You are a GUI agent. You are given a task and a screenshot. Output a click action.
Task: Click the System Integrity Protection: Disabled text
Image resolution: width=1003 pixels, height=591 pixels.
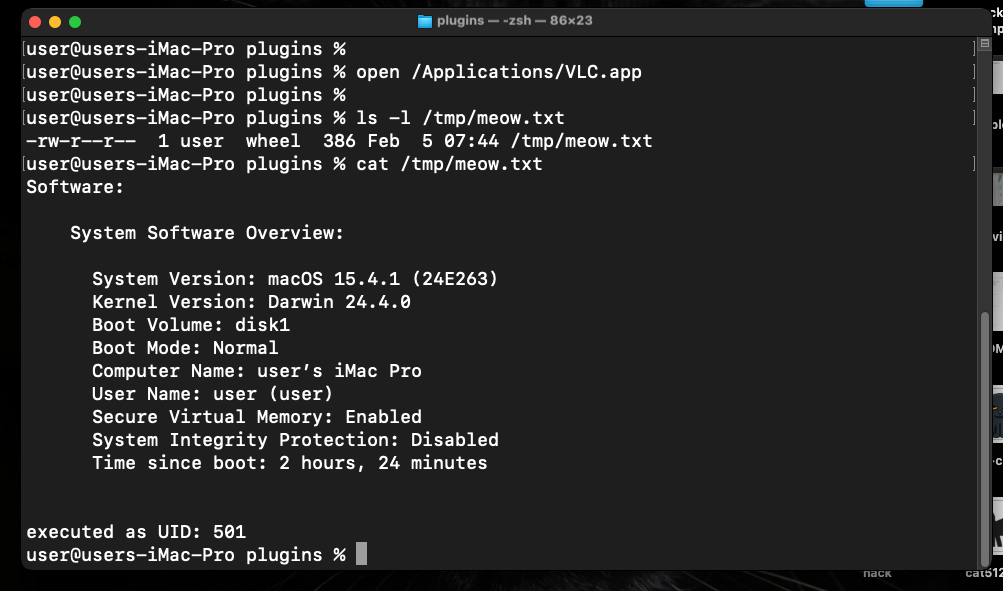[x=295, y=439]
